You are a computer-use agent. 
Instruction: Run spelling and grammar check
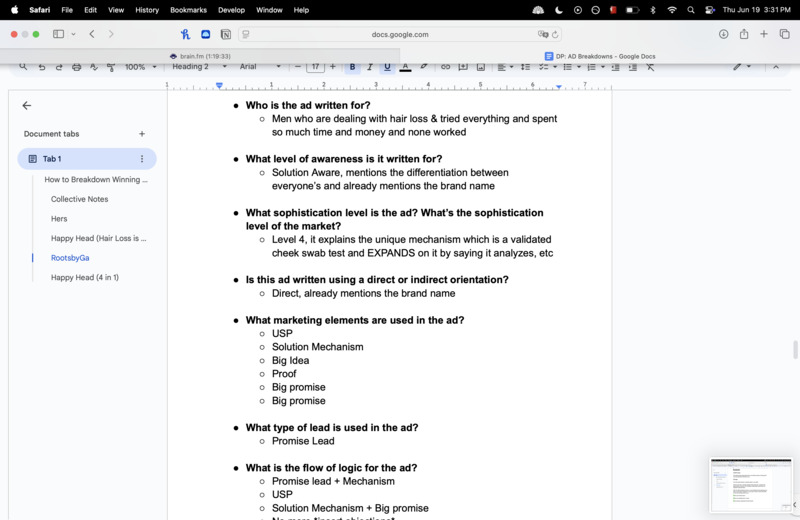tap(94, 67)
